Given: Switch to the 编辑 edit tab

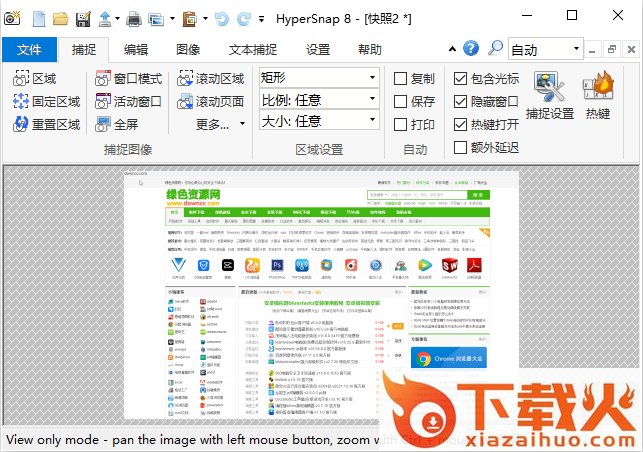Looking at the screenshot, I should pyautogui.click(x=136, y=50).
